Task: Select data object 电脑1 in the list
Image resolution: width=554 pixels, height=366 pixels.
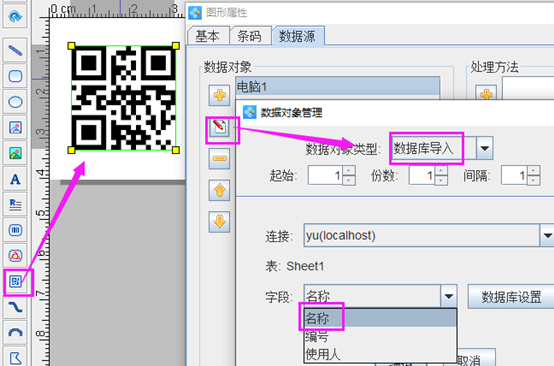Action: [338, 87]
